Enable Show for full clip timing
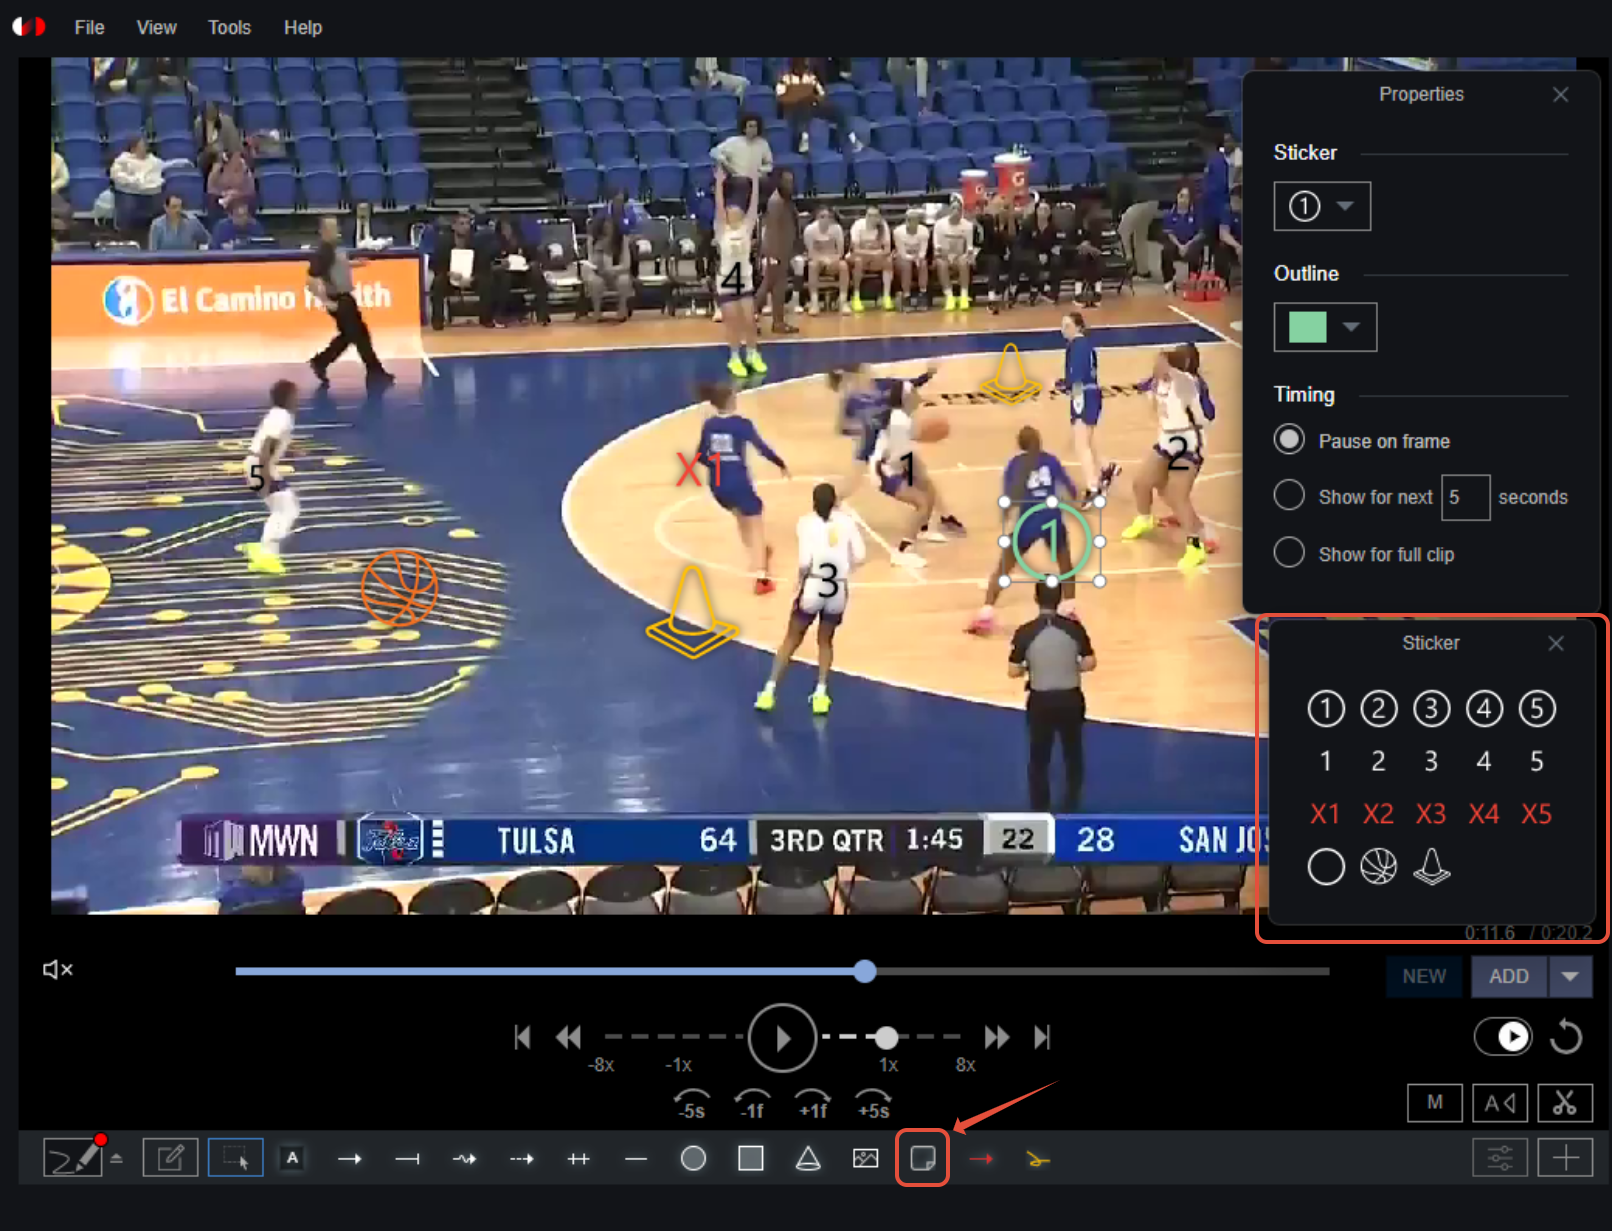The width and height of the screenshot is (1612, 1231). tap(1289, 553)
